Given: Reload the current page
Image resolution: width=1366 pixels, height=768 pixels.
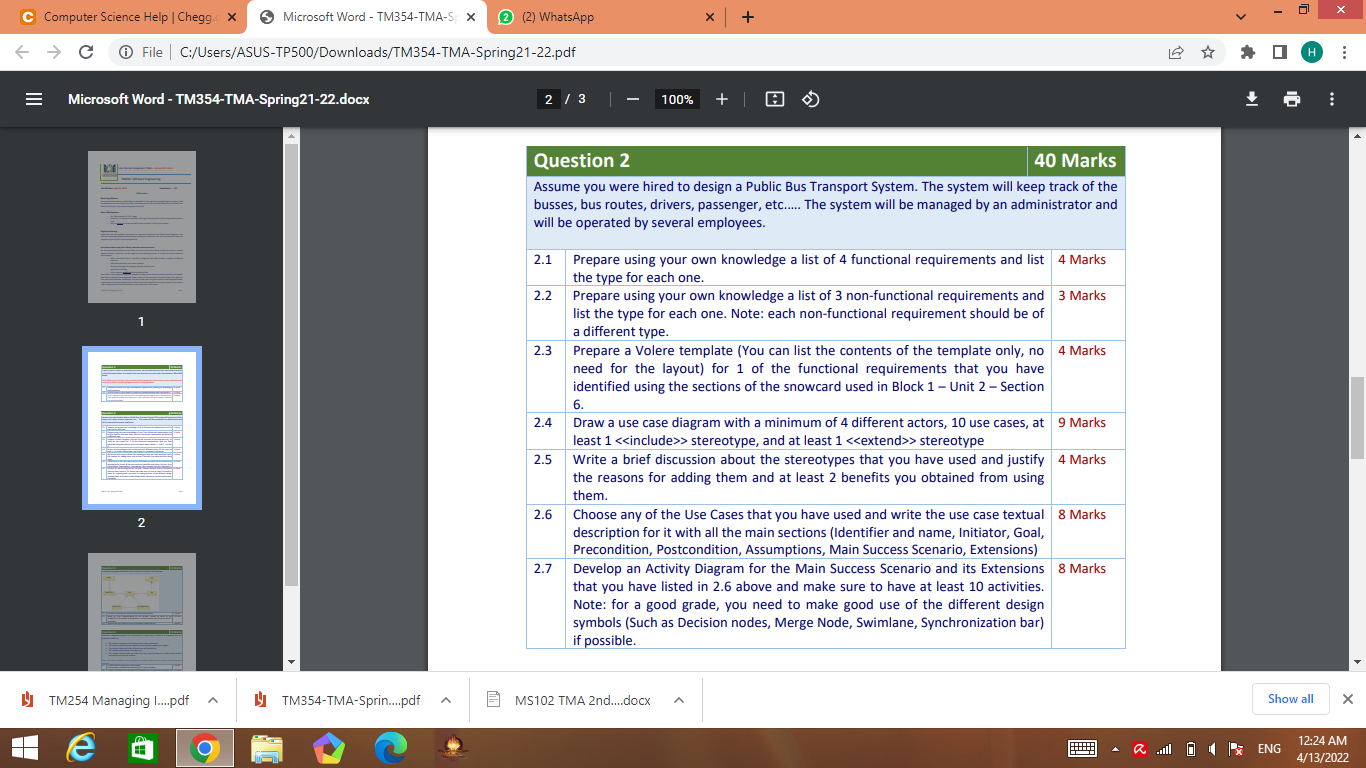Looking at the screenshot, I should 86,52.
